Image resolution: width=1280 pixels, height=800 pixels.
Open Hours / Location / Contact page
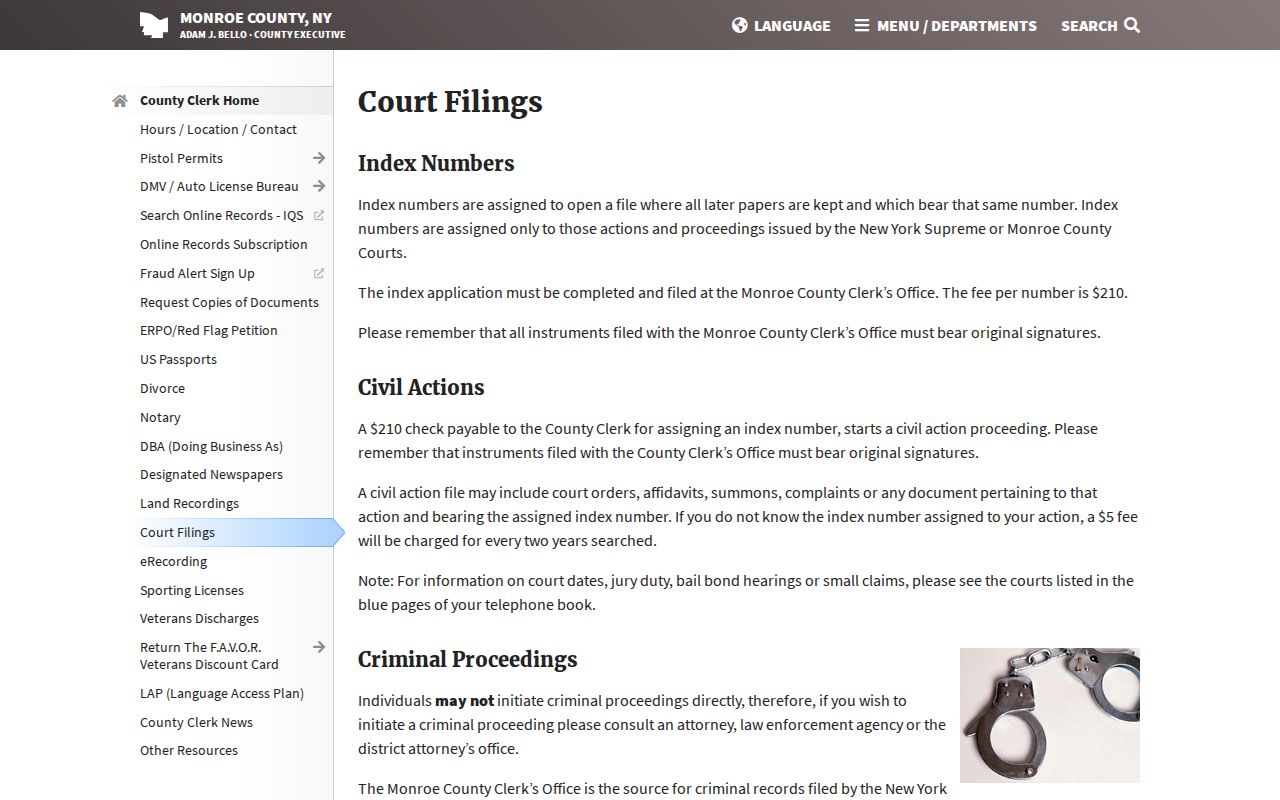218,130
